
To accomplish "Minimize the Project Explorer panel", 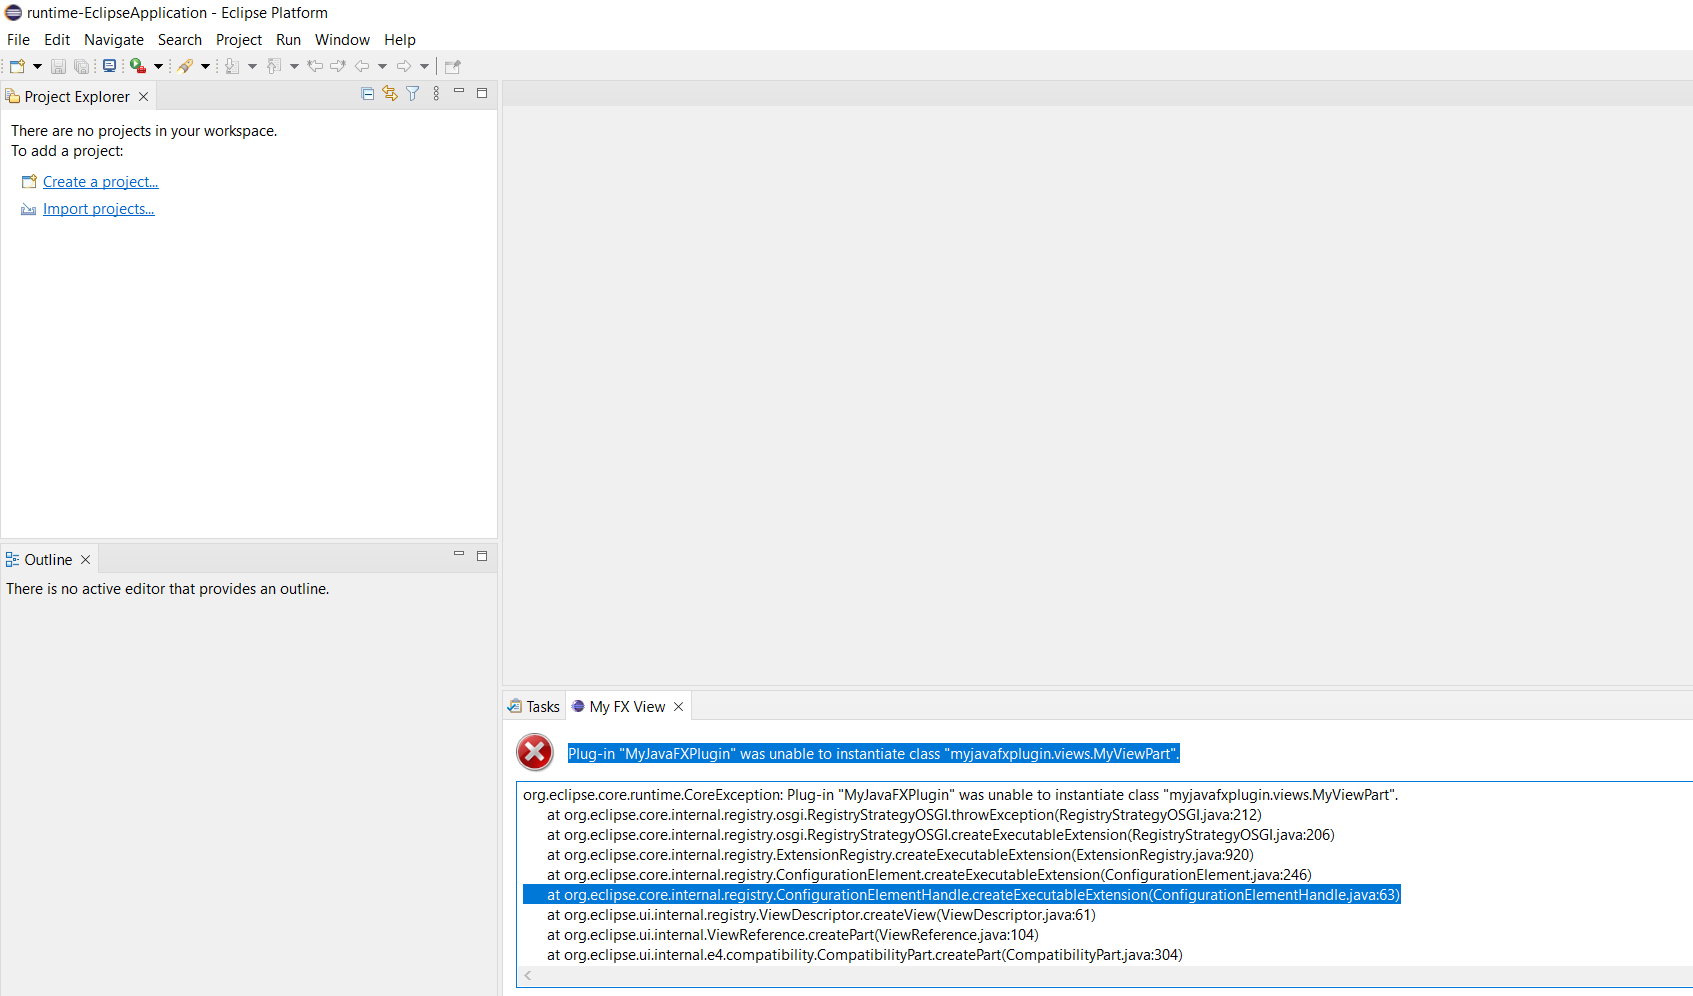I will 459,92.
